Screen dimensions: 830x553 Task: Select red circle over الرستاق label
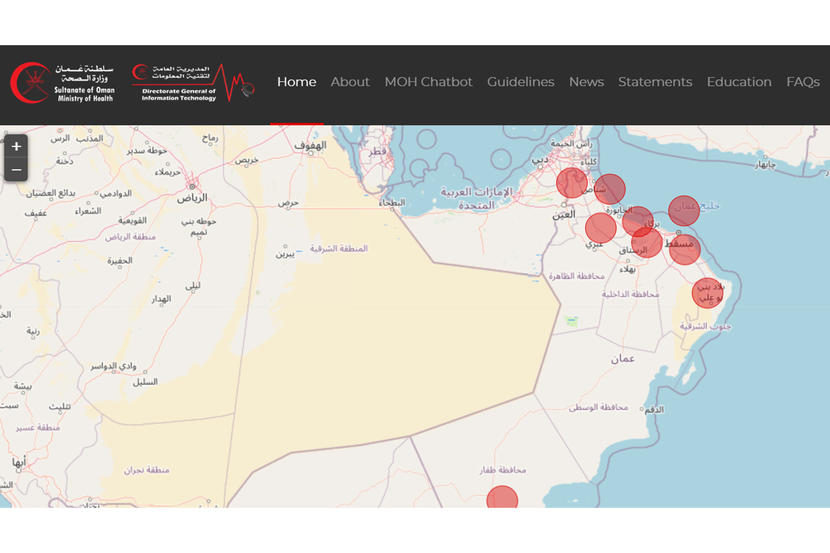point(647,243)
